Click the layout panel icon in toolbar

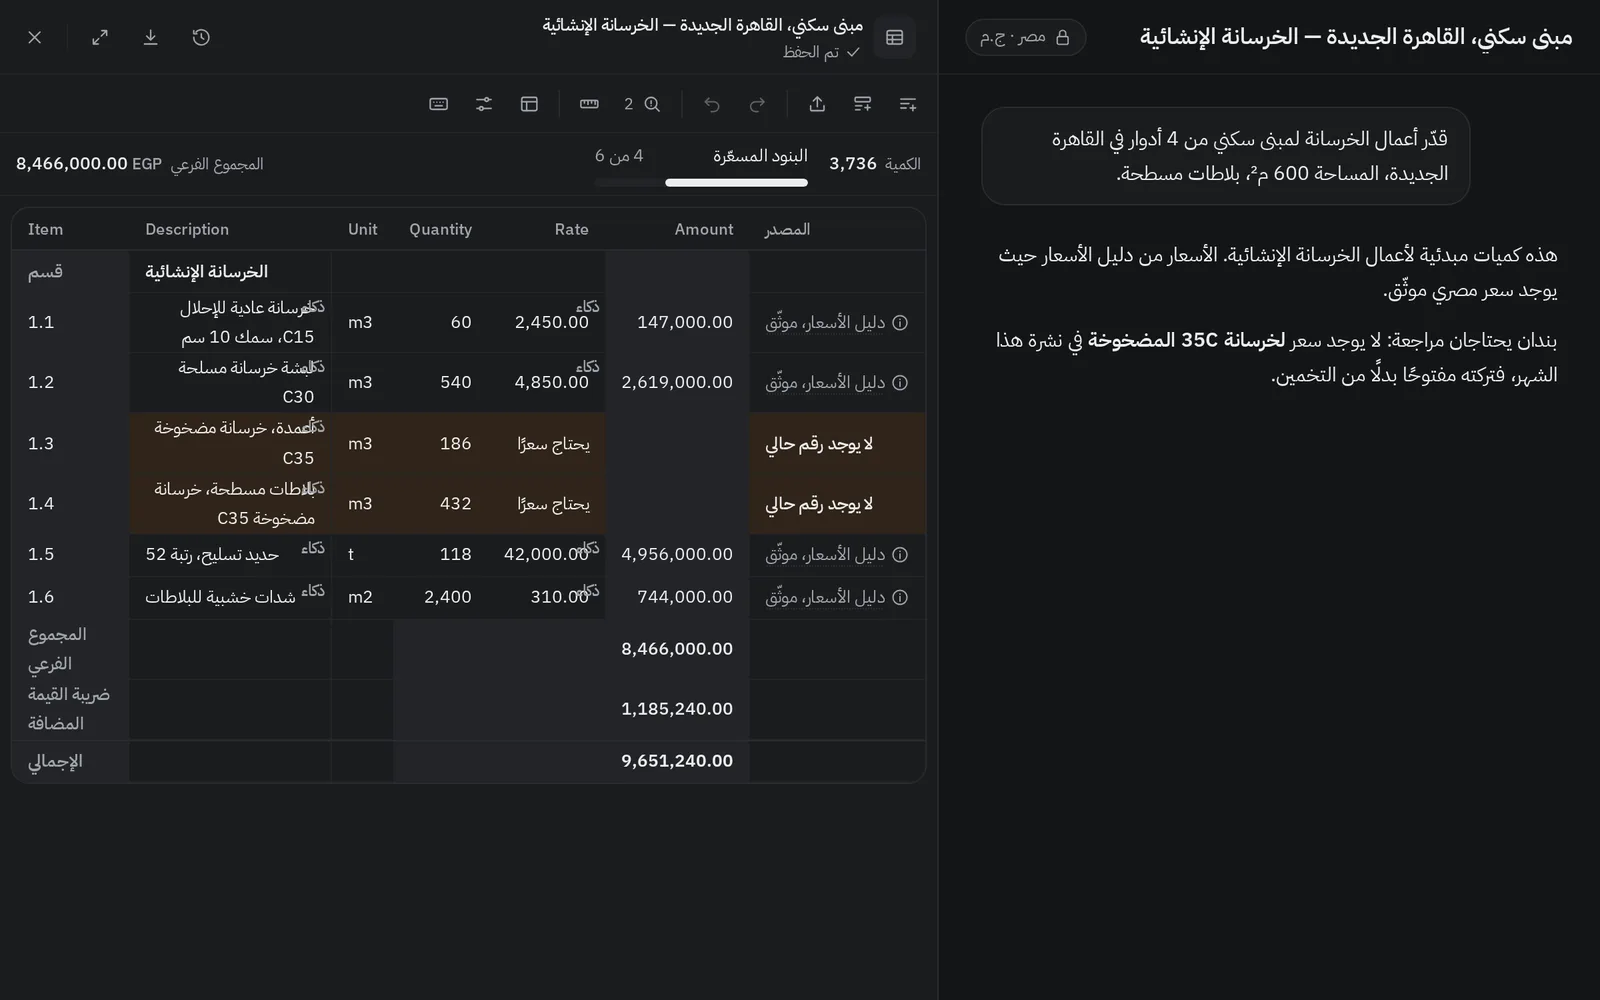pos(530,104)
